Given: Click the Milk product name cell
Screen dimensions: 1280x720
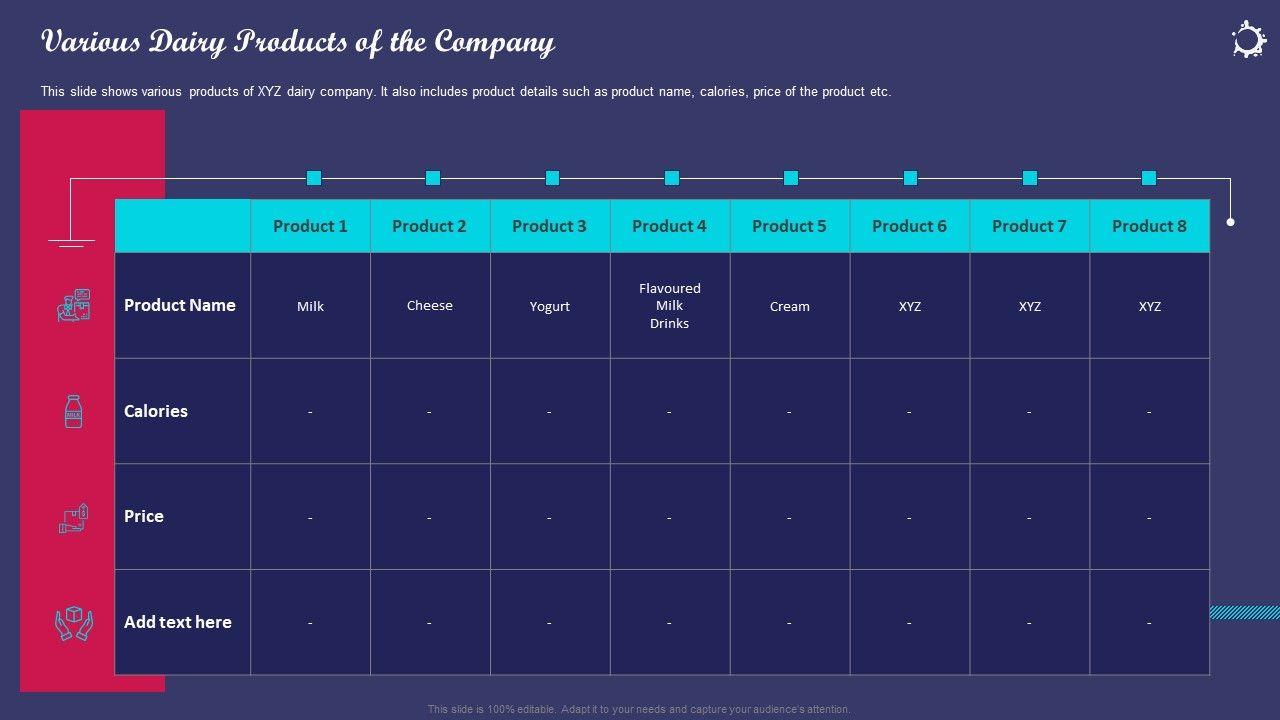Looking at the screenshot, I should click(310, 306).
